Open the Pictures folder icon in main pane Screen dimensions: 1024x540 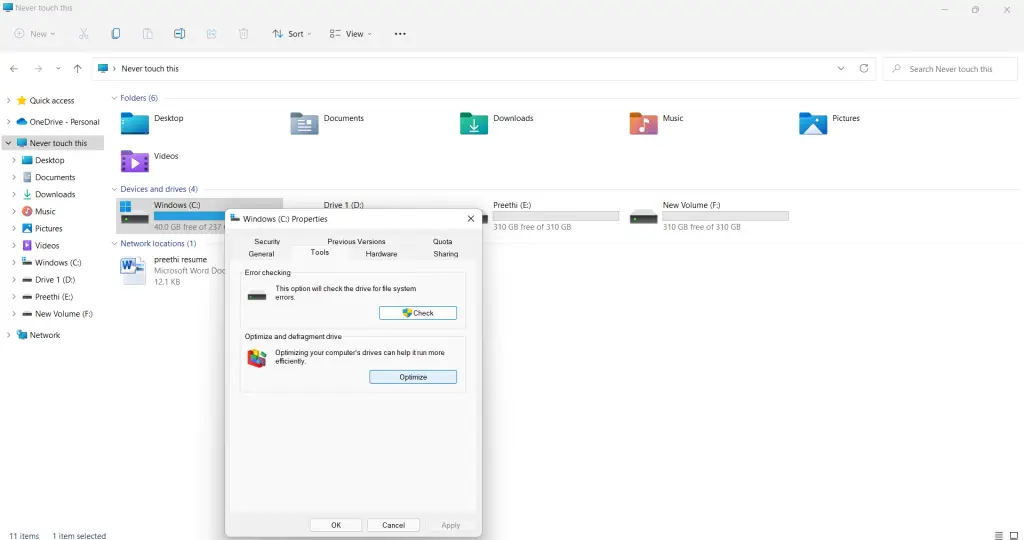[813, 123]
